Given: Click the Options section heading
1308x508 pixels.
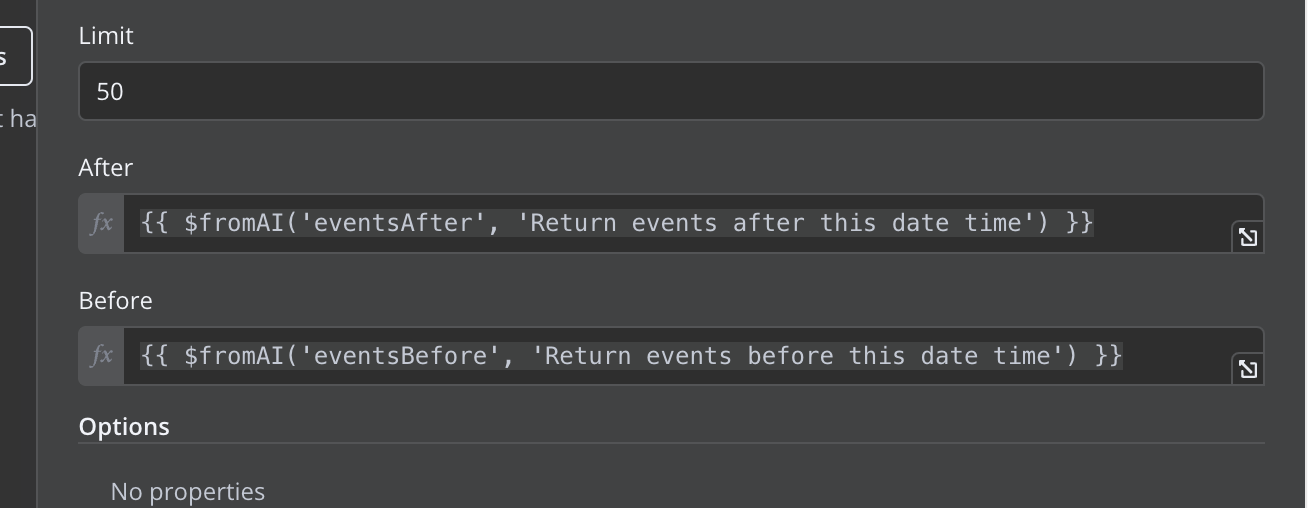Looking at the screenshot, I should (x=124, y=427).
